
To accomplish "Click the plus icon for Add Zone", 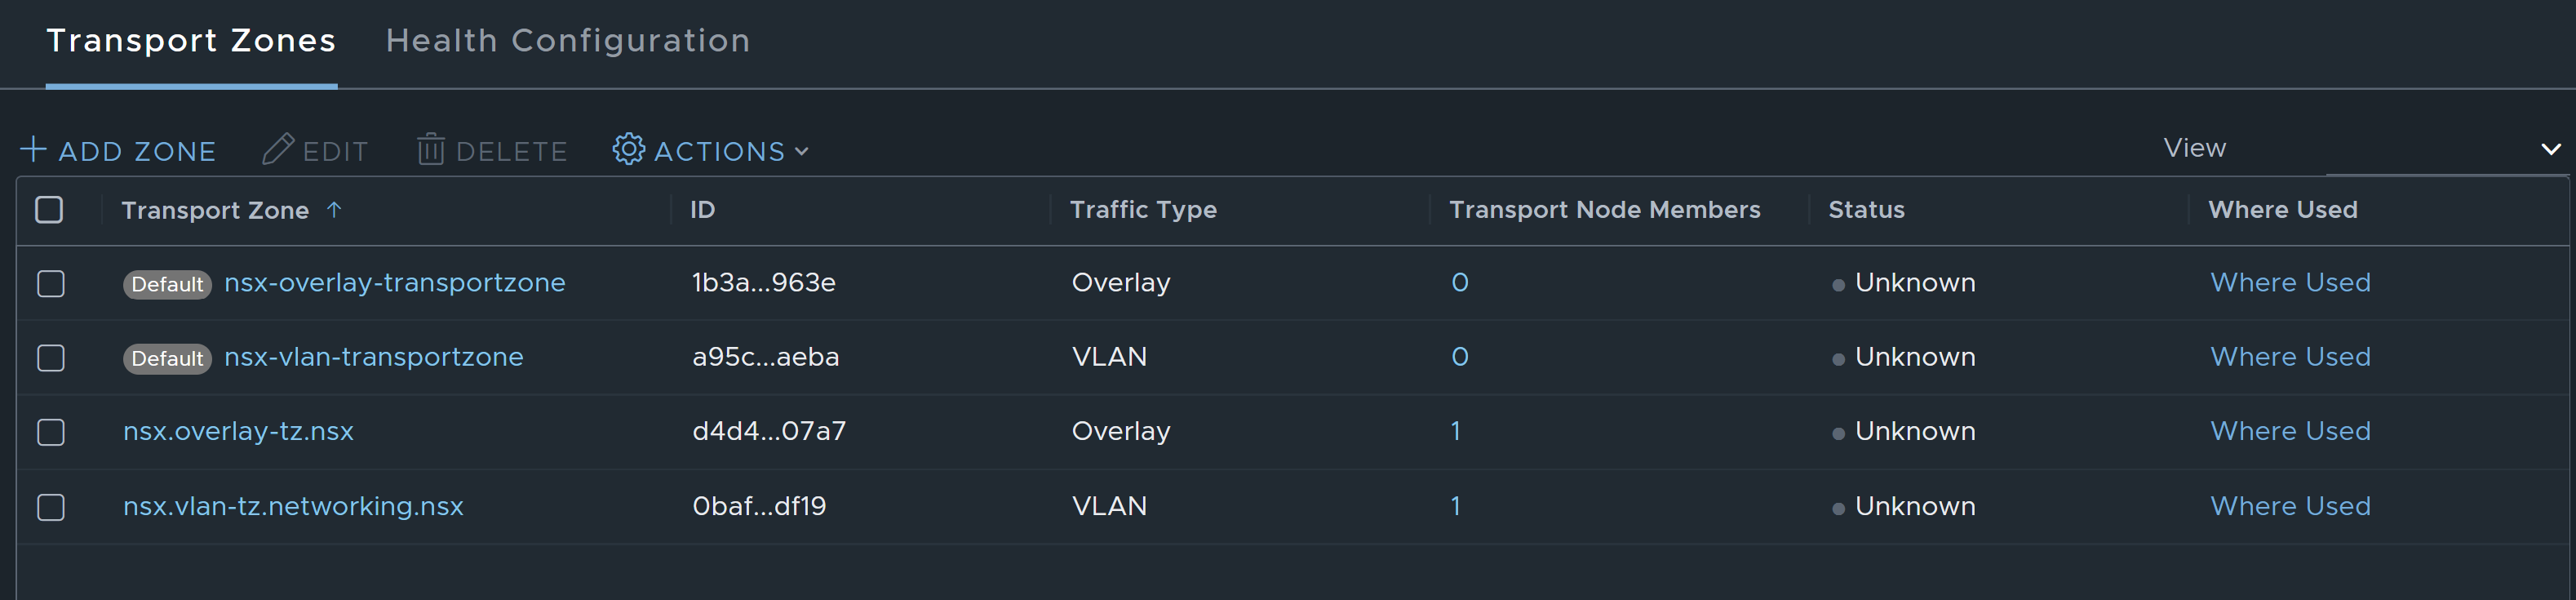I will tap(33, 150).
